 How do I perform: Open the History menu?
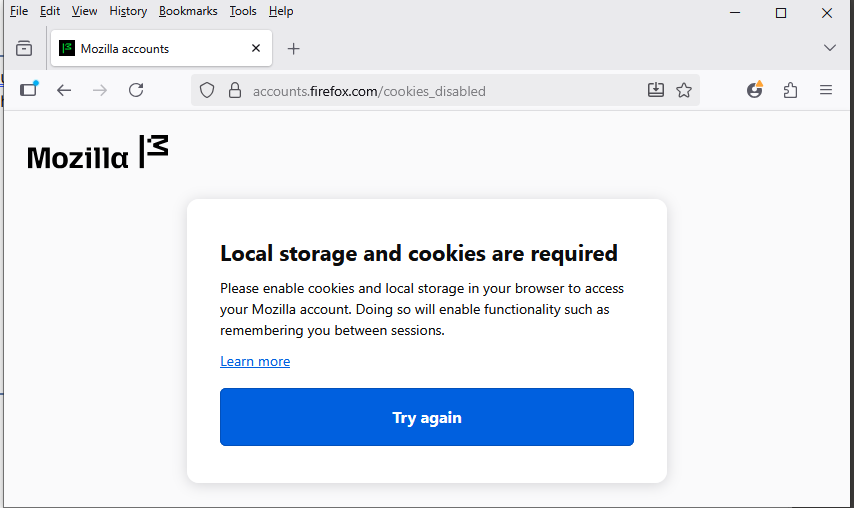point(128,11)
